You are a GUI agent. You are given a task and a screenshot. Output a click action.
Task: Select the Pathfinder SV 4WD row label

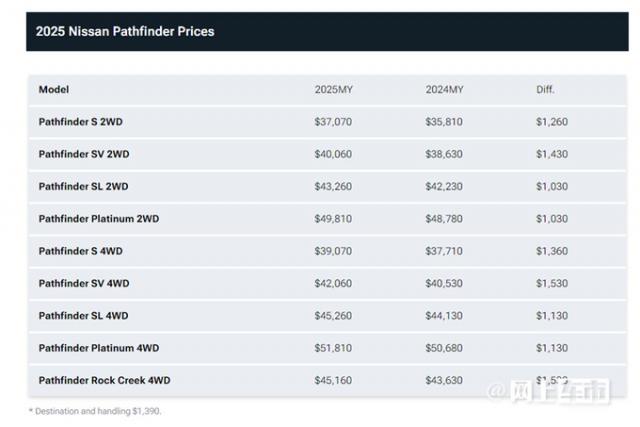click(x=84, y=283)
